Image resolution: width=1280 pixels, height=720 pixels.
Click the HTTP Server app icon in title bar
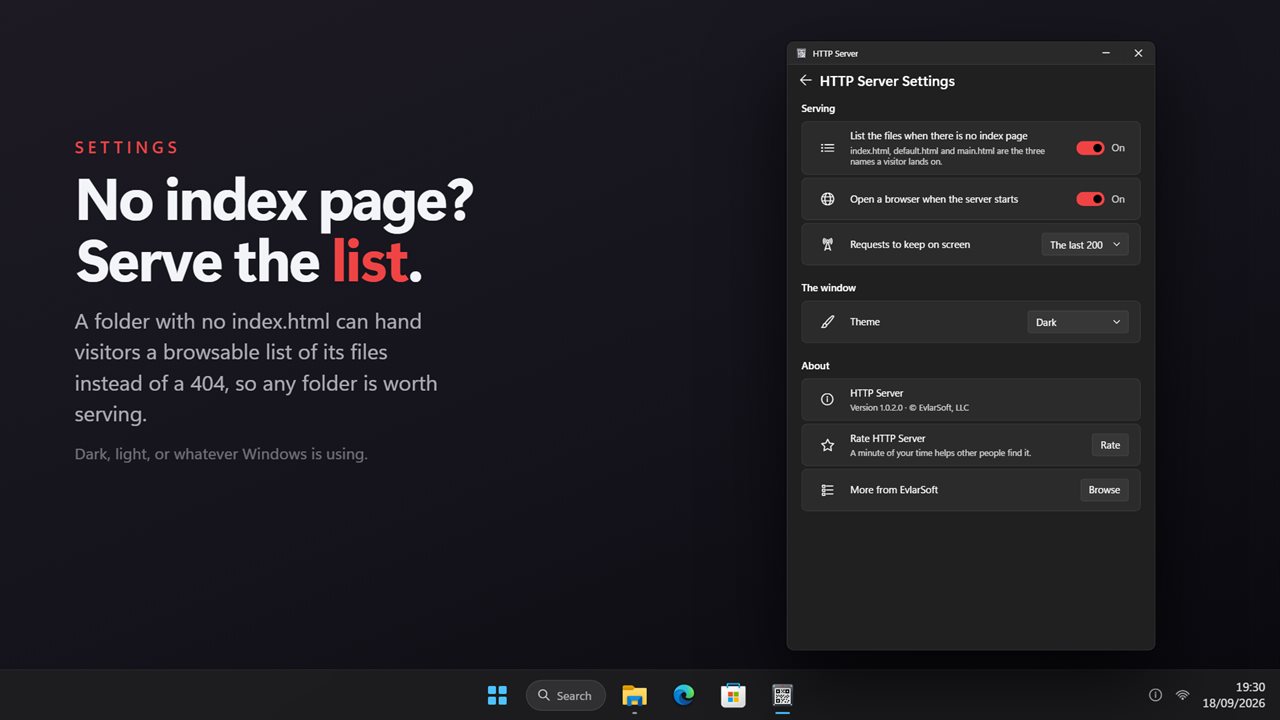tap(802, 53)
